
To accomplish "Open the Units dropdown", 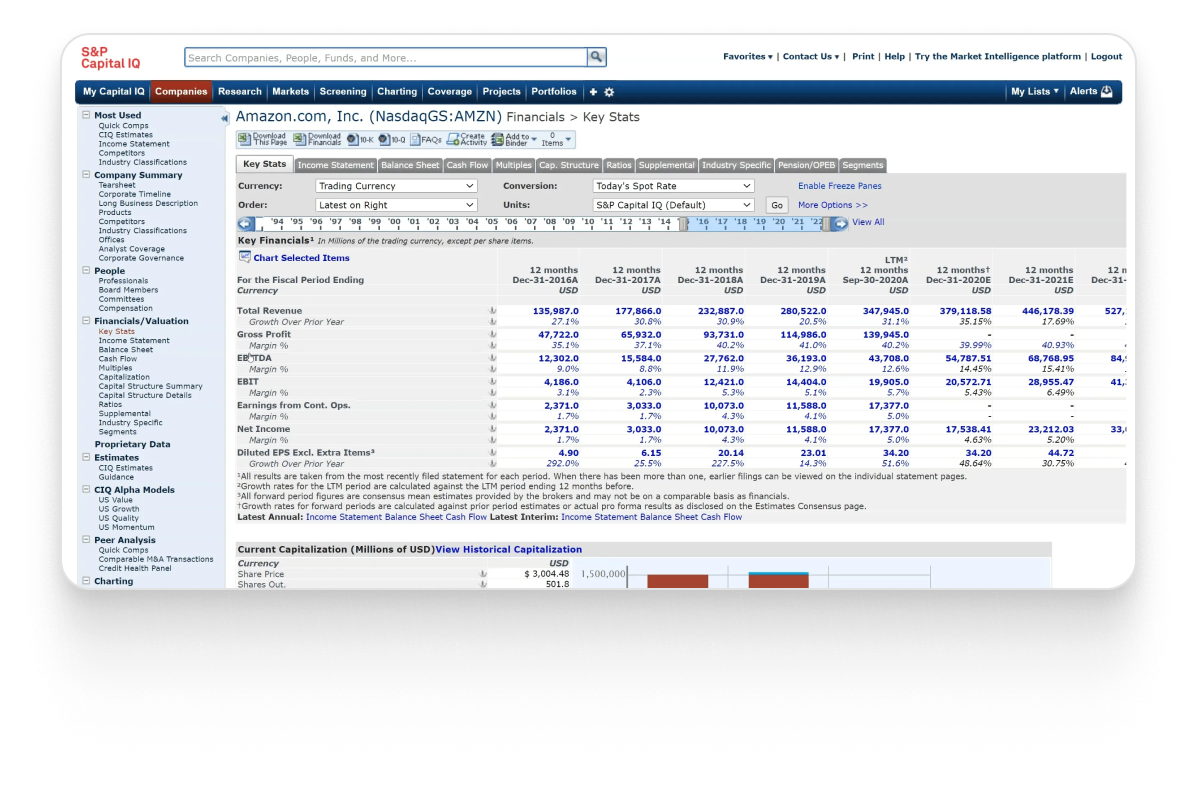I will (673, 205).
